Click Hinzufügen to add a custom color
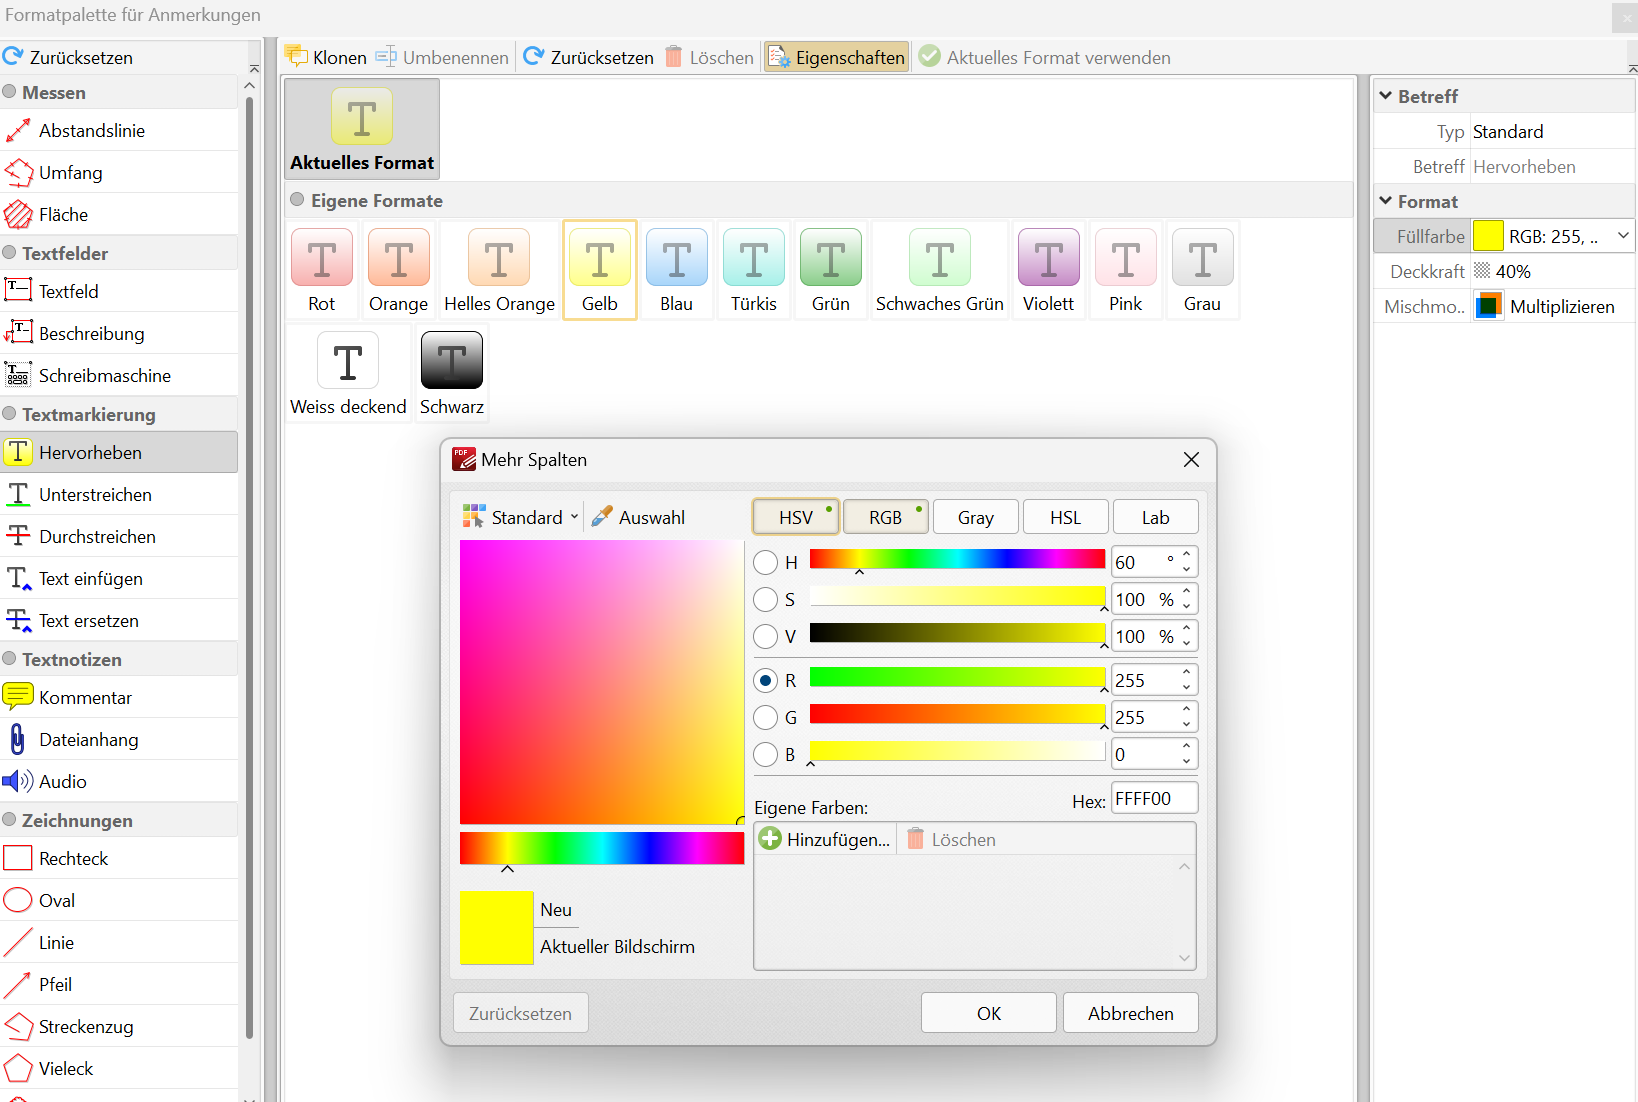Screen dimensions: 1638x1102 click(x=825, y=839)
